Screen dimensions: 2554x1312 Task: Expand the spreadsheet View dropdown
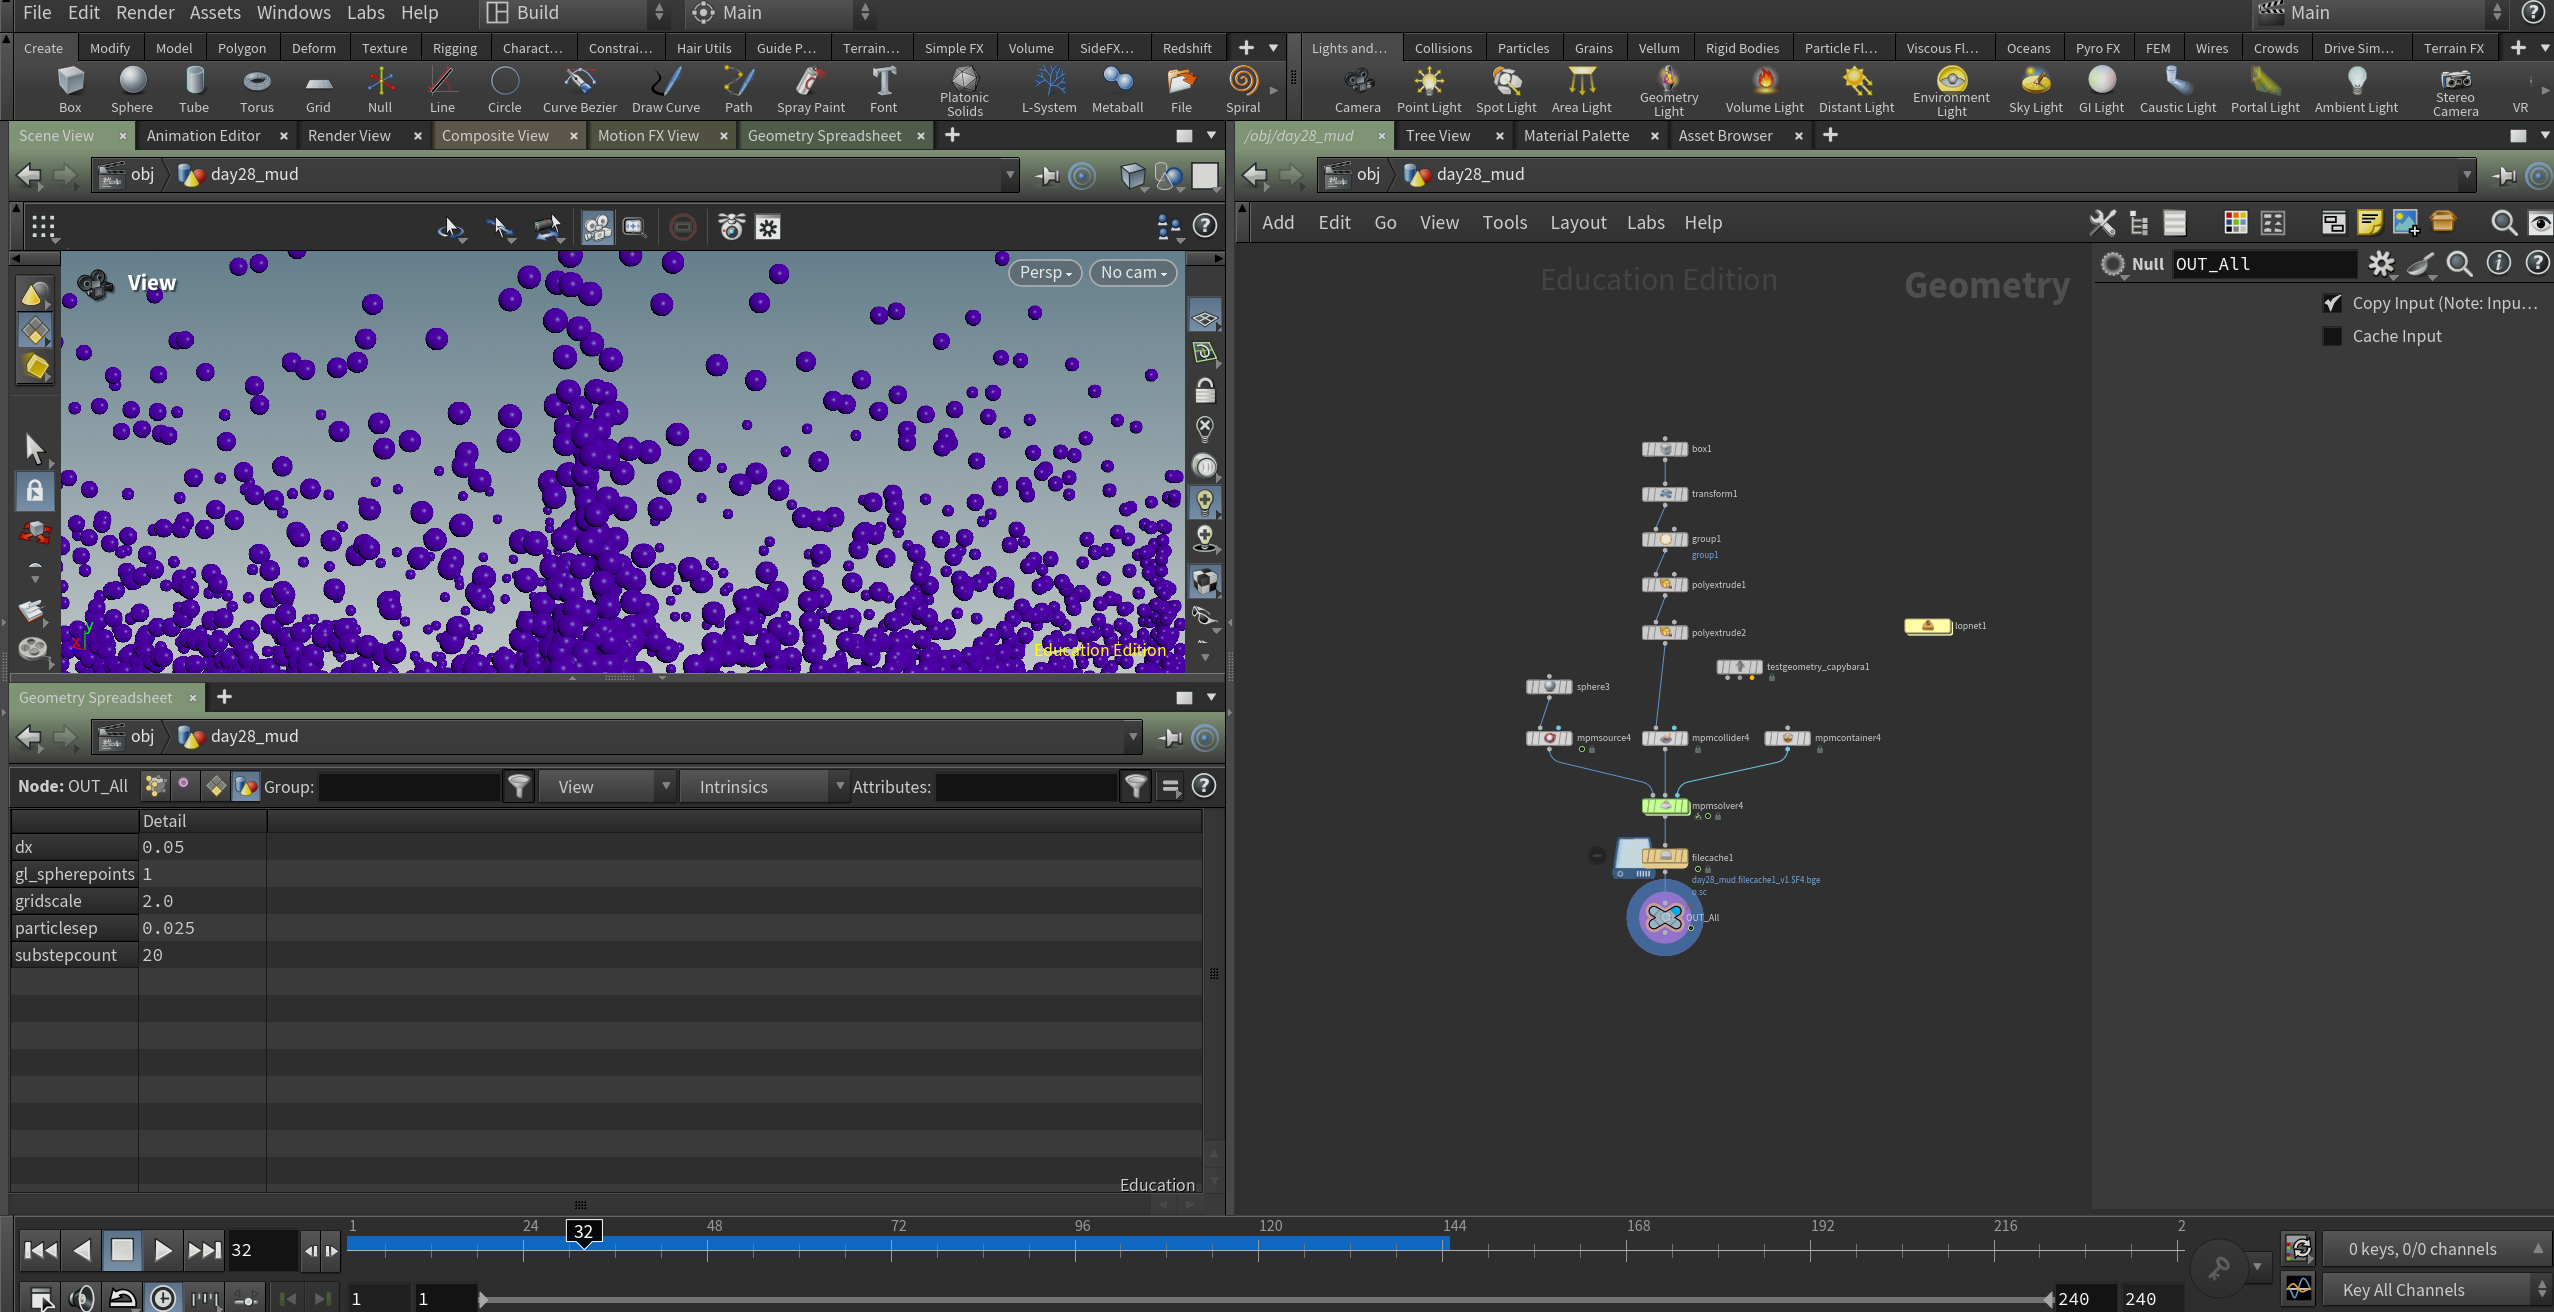(608, 787)
